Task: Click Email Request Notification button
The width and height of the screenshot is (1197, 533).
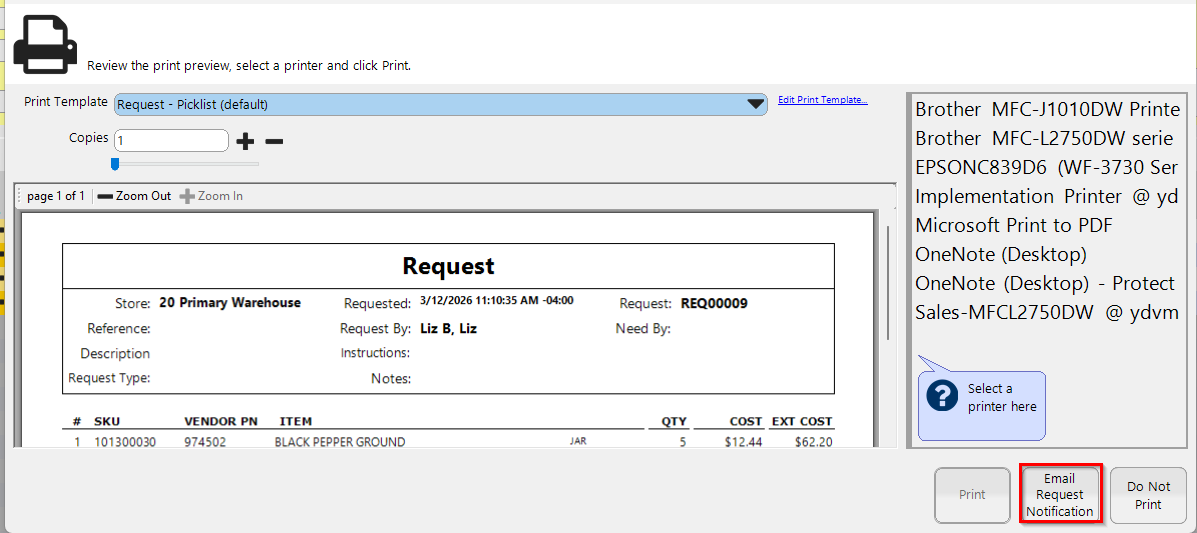Action: point(1060,495)
